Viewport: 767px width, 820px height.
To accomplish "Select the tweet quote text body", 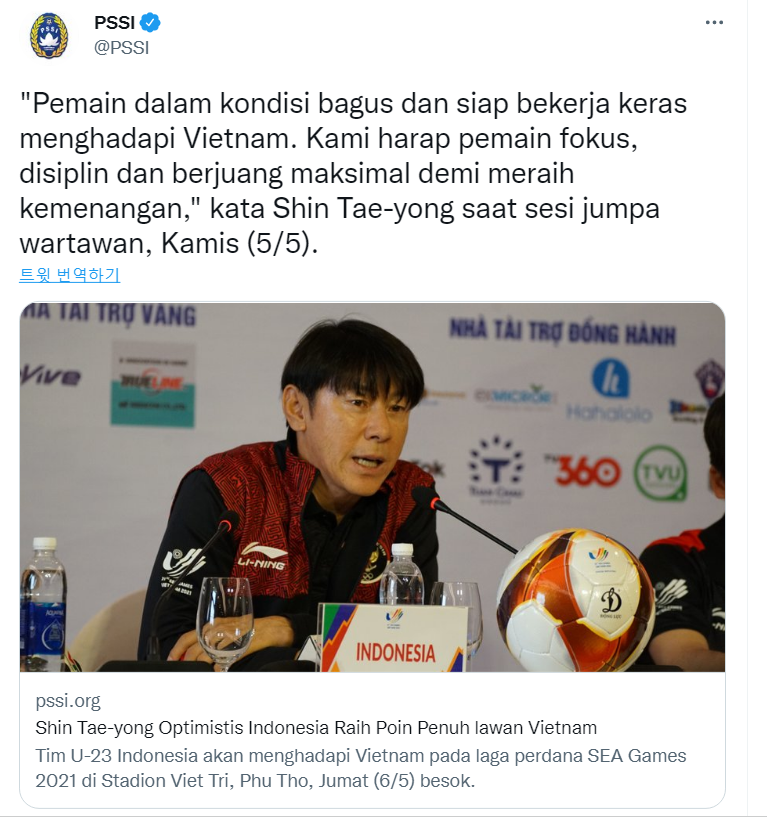I will tap(353, 173).
